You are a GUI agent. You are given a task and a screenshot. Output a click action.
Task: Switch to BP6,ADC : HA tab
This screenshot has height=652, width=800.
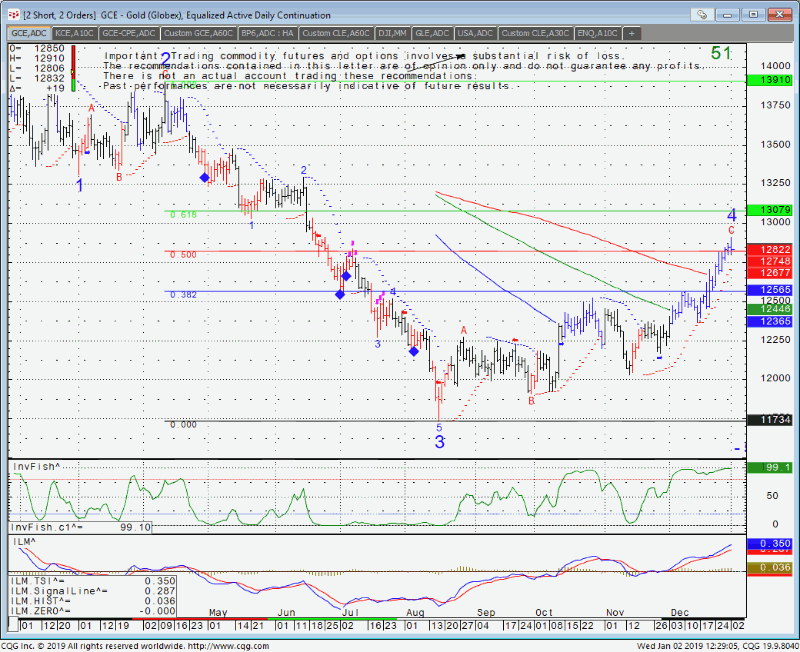click(x=268, y=33)
